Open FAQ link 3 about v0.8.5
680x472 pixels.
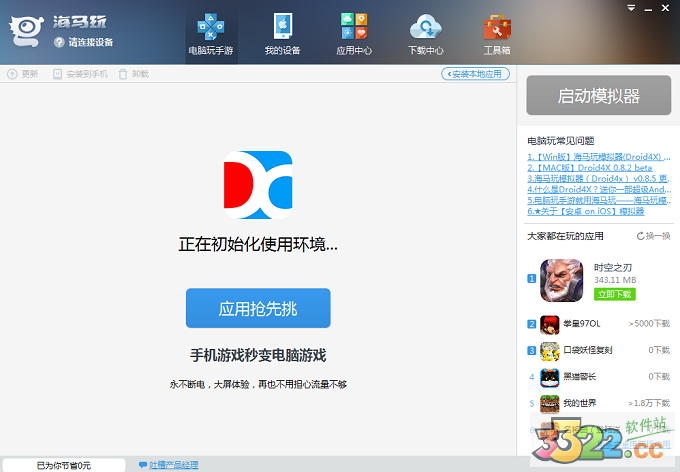click(x=598, y=178)
